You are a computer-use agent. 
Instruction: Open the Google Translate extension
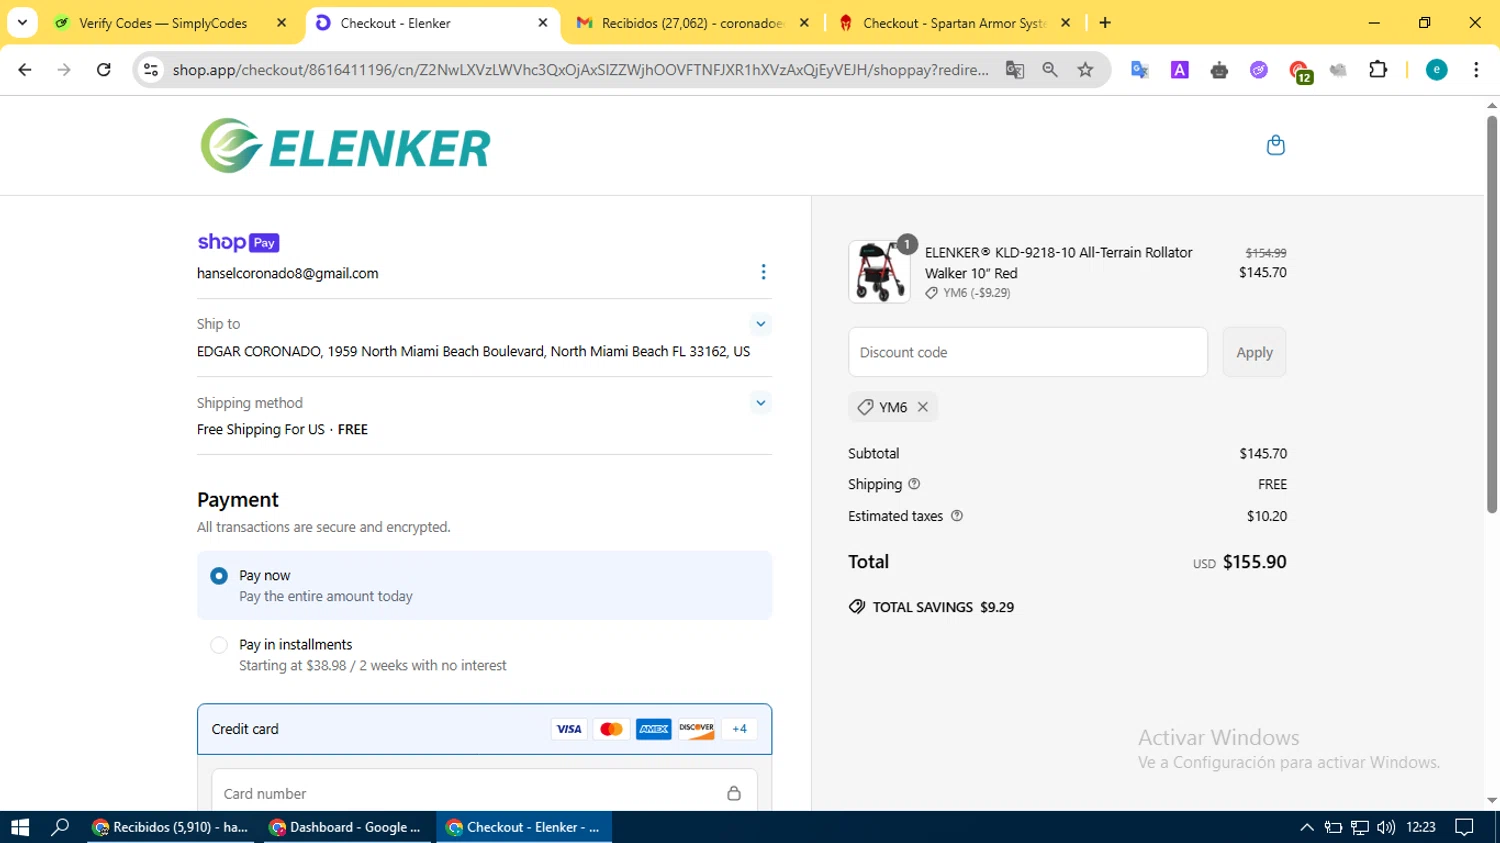[x=1139, y=69]
